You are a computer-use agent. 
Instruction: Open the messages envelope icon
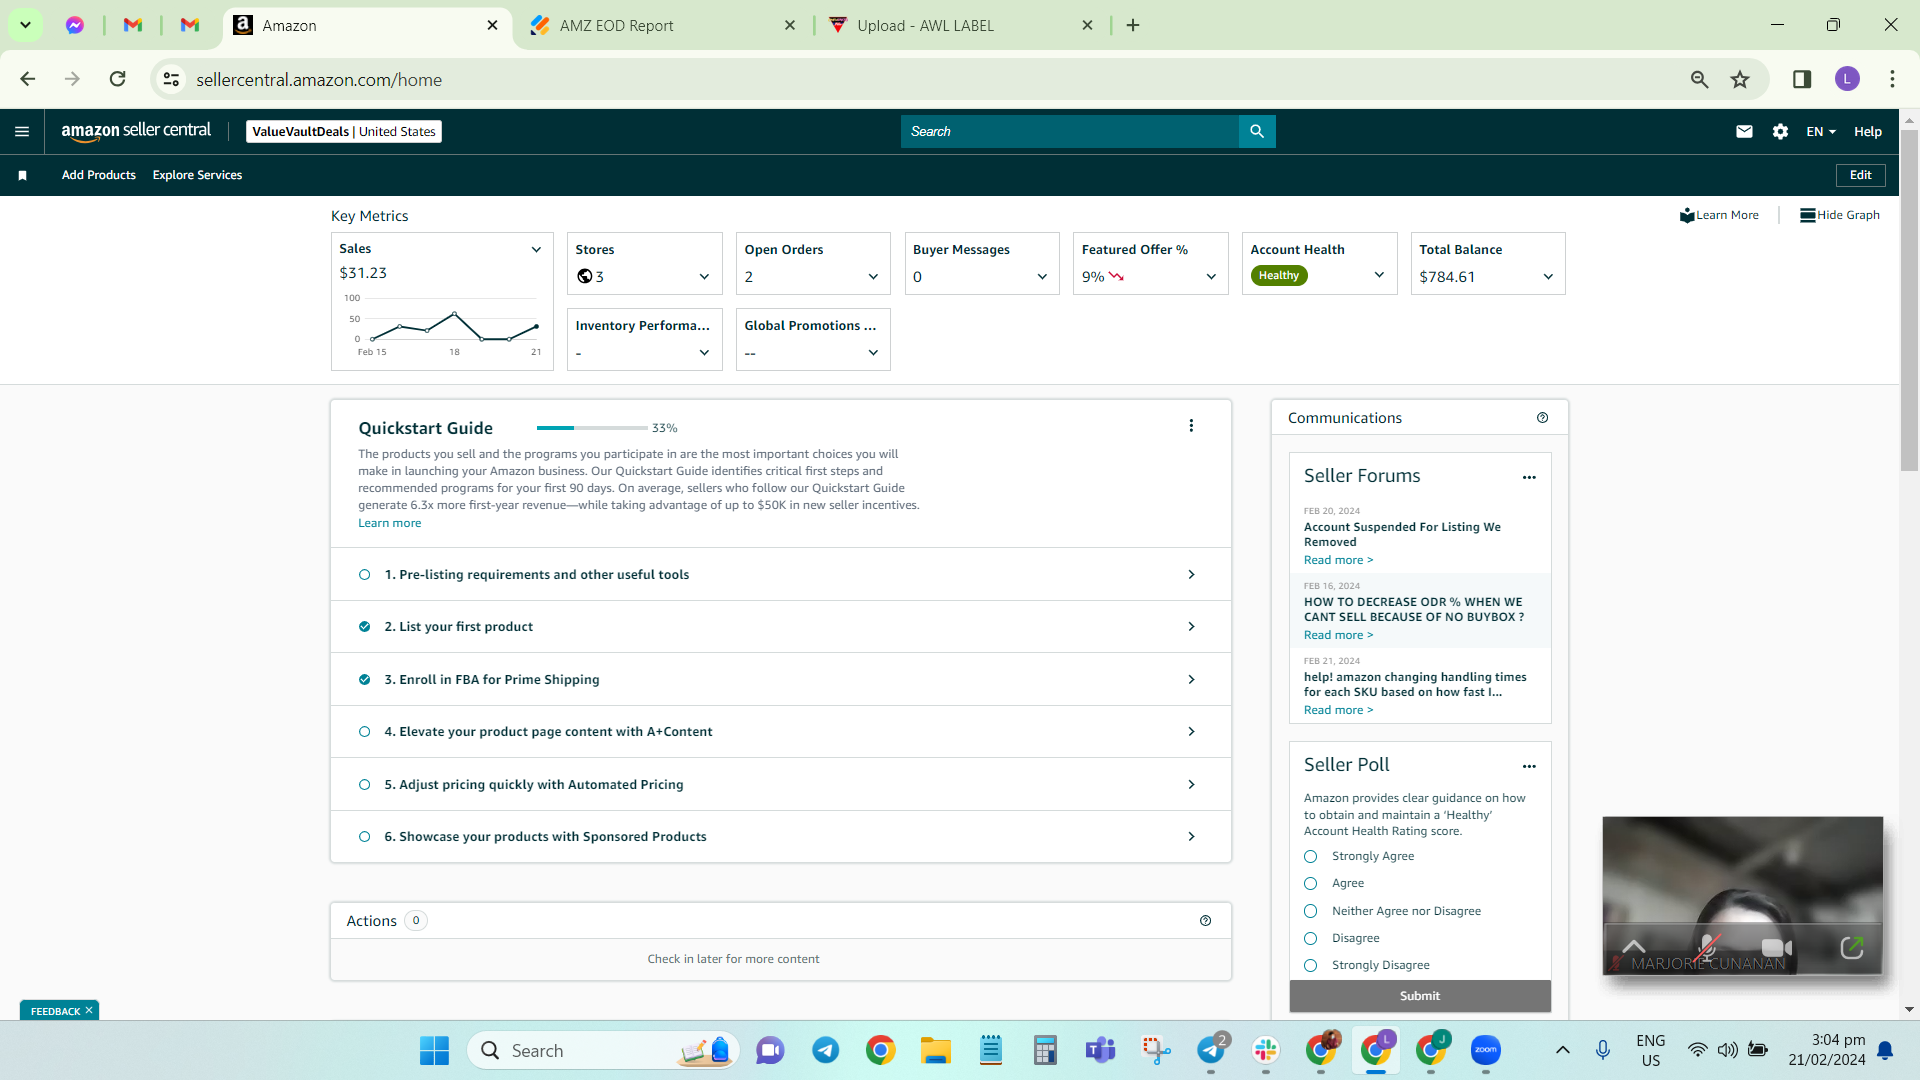coord(1744,131)
